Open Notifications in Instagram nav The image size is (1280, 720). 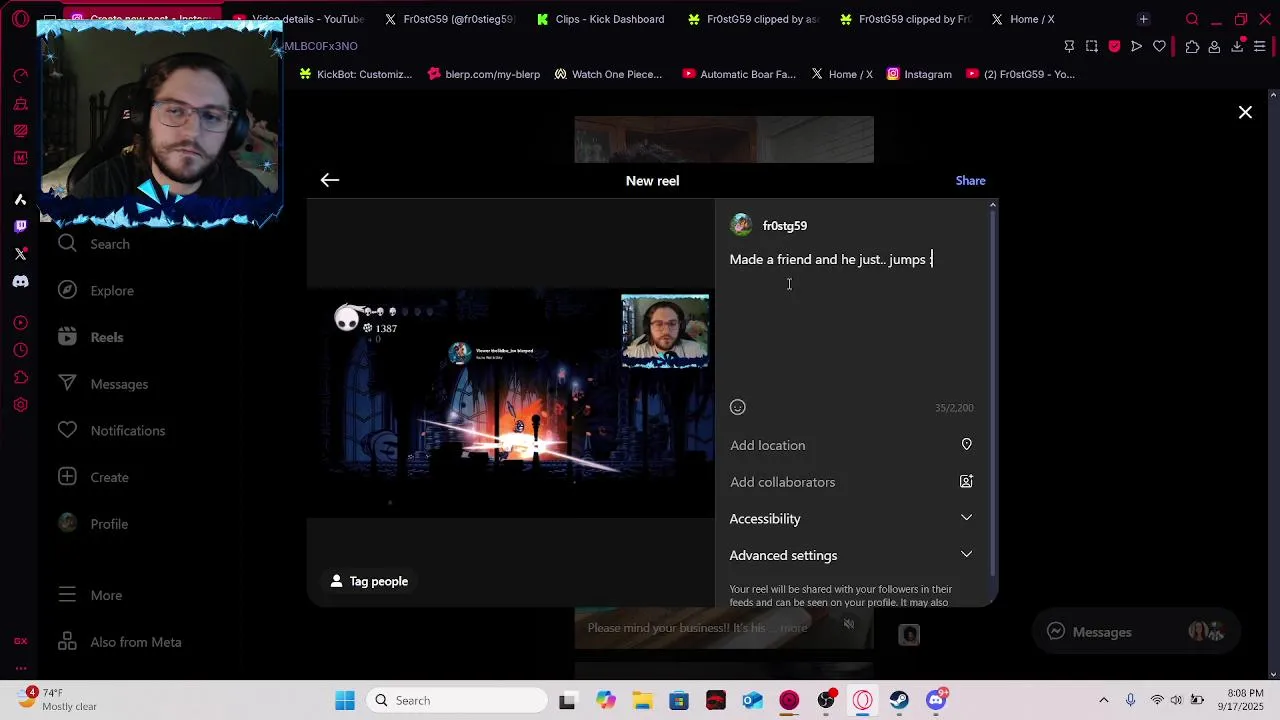coord(111,431)
